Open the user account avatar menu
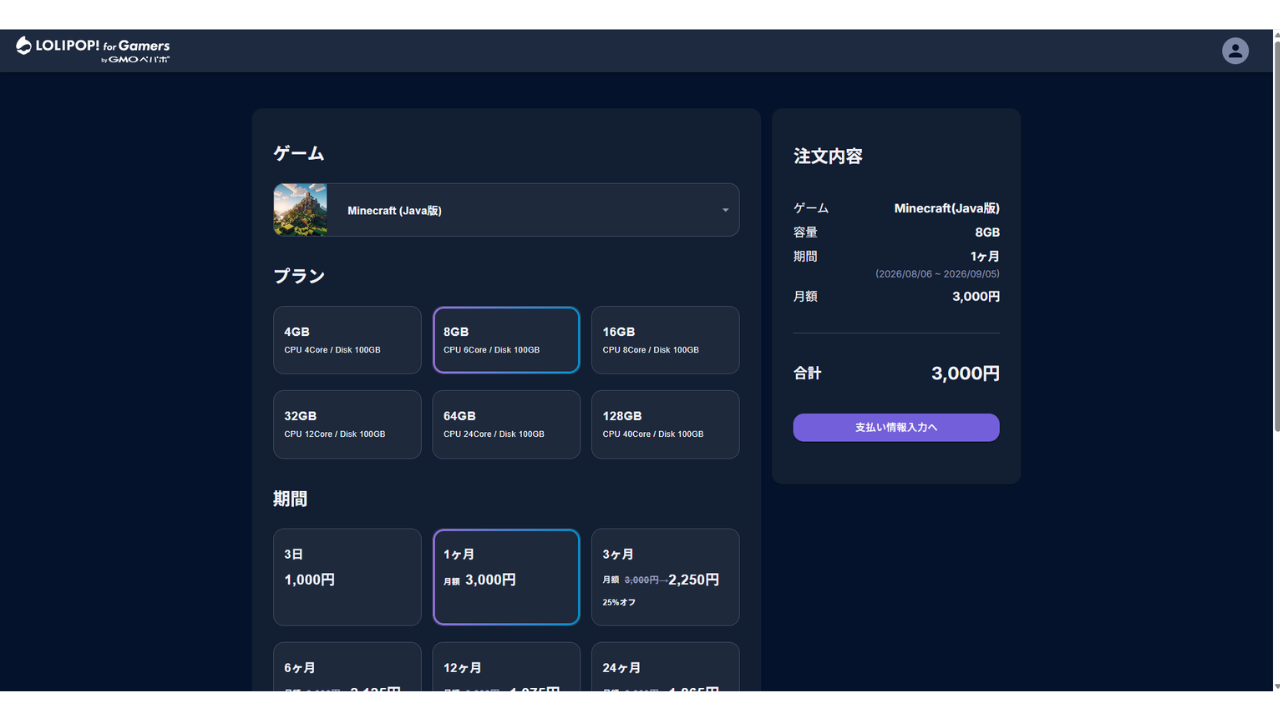Screen dimensions: 1280x720 (1235, 51)
